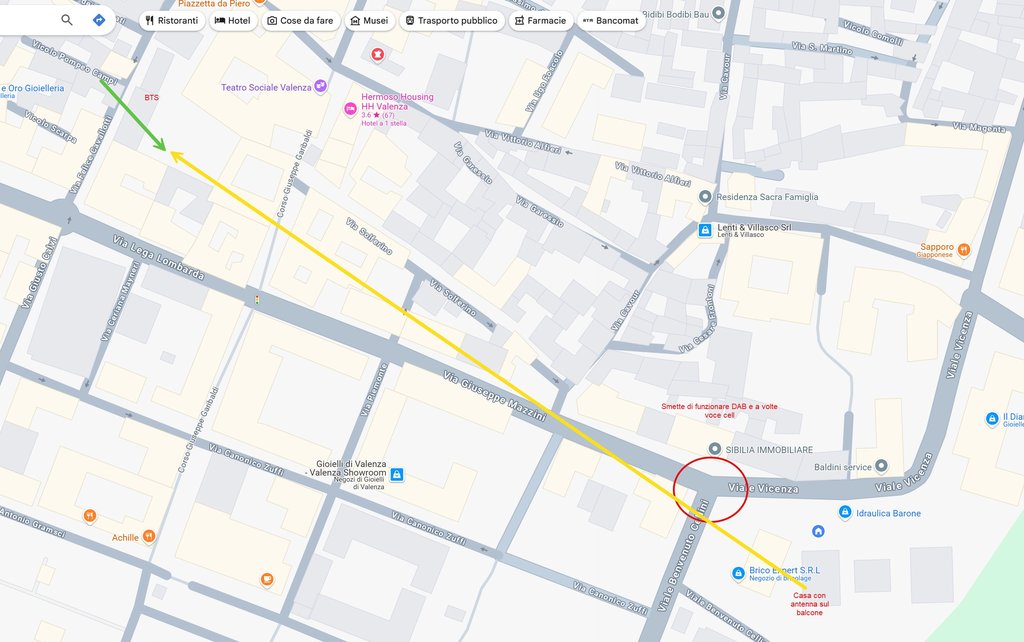The width and height of the screenshot is (1024, 642).
Task: Filter by Trasporto pubblico
Action: (451, 21)
